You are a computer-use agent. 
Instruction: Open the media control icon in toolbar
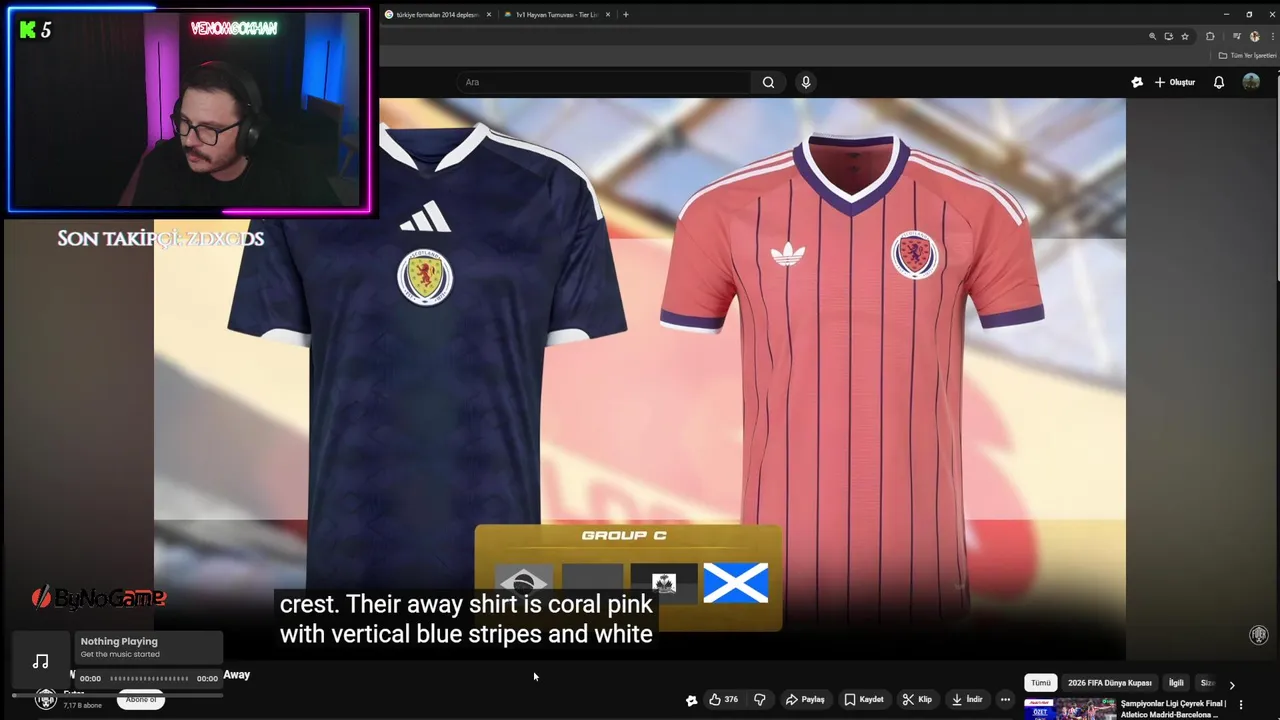click(1237, 36)
